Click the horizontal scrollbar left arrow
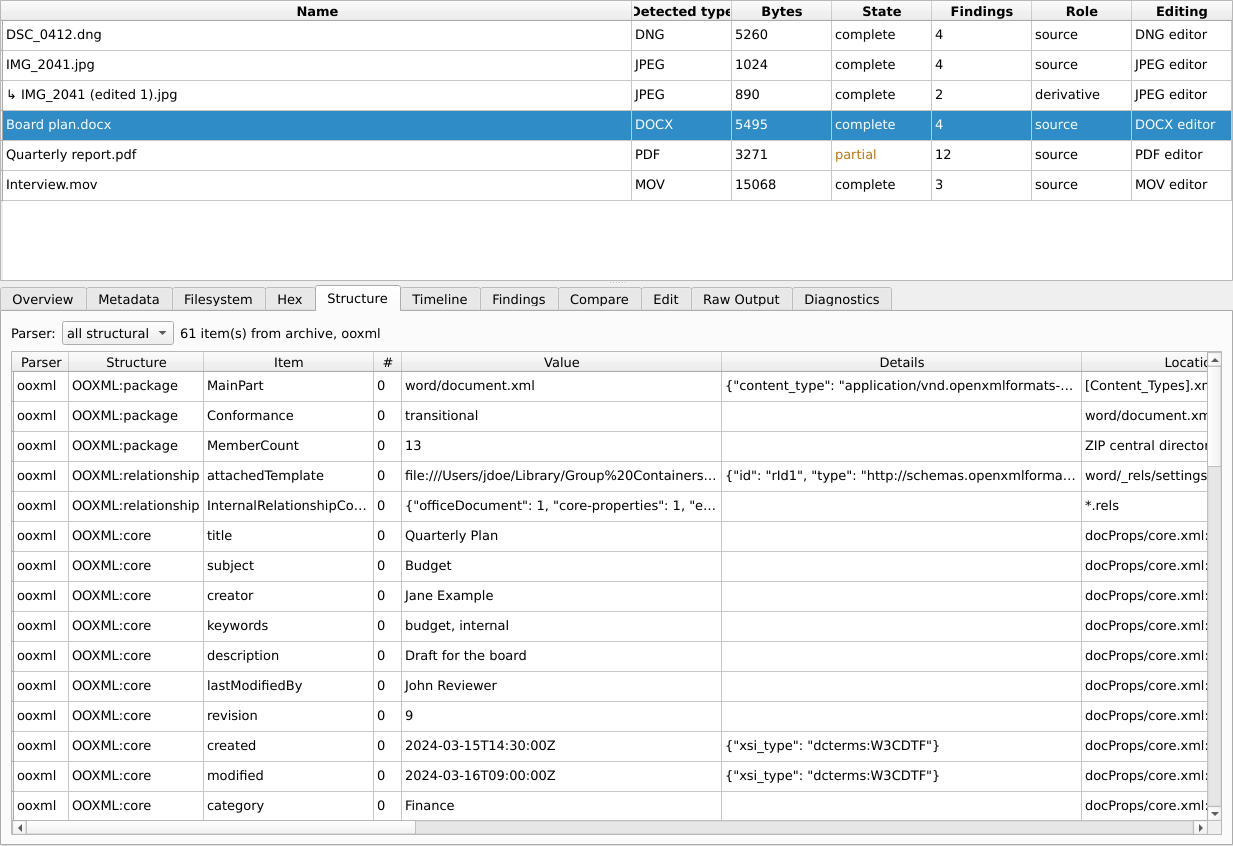Image resolution: width=1233 pixels, height=846 pixels. coord(19,828)
